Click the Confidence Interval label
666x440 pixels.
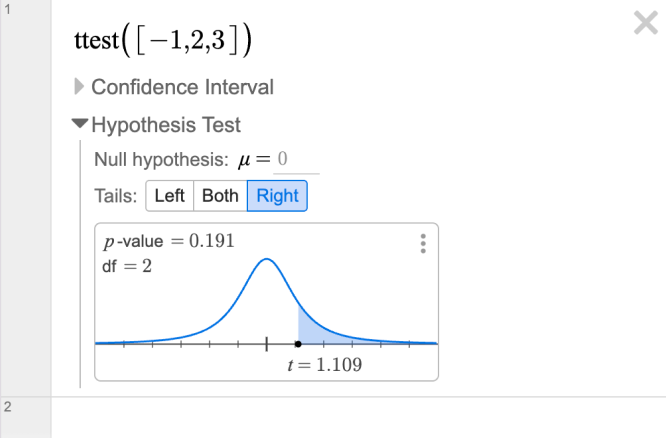click(x=182, y=87)
